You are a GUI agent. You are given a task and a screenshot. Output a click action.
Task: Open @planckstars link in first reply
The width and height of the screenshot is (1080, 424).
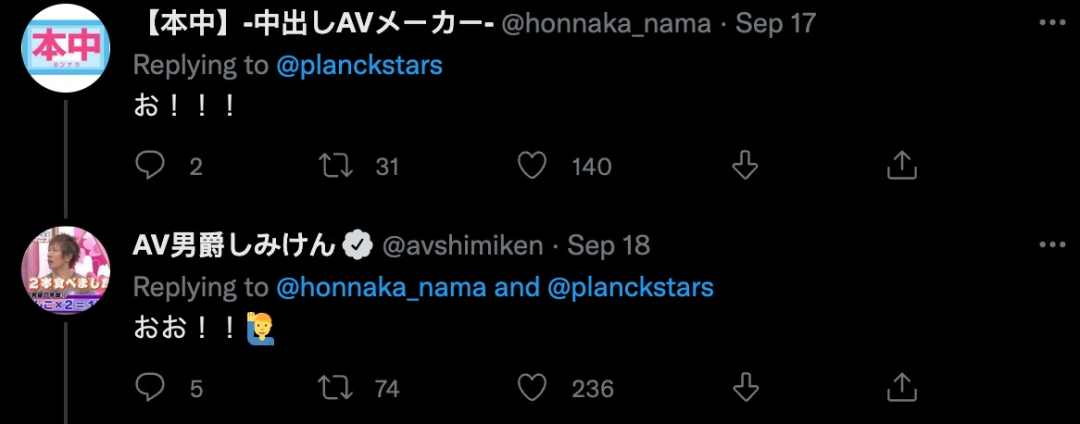[x=358, y=65]
